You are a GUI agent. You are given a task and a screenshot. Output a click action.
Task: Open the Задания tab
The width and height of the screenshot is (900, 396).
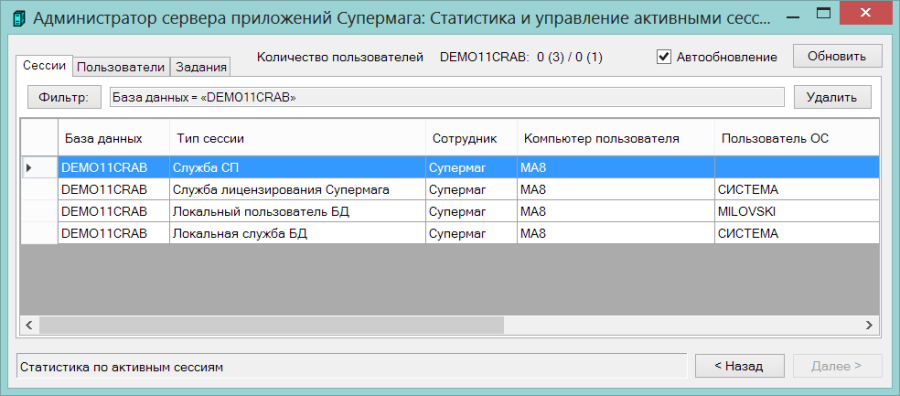coord(201,67)
